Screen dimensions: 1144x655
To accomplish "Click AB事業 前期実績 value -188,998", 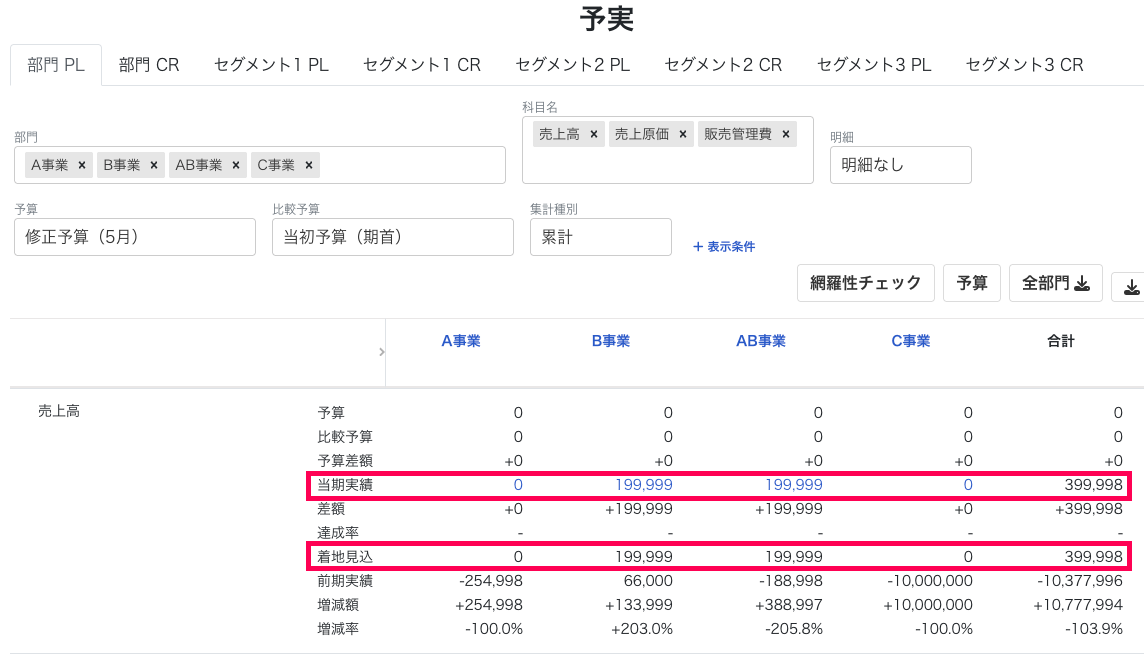I will (x=790, y=581).
